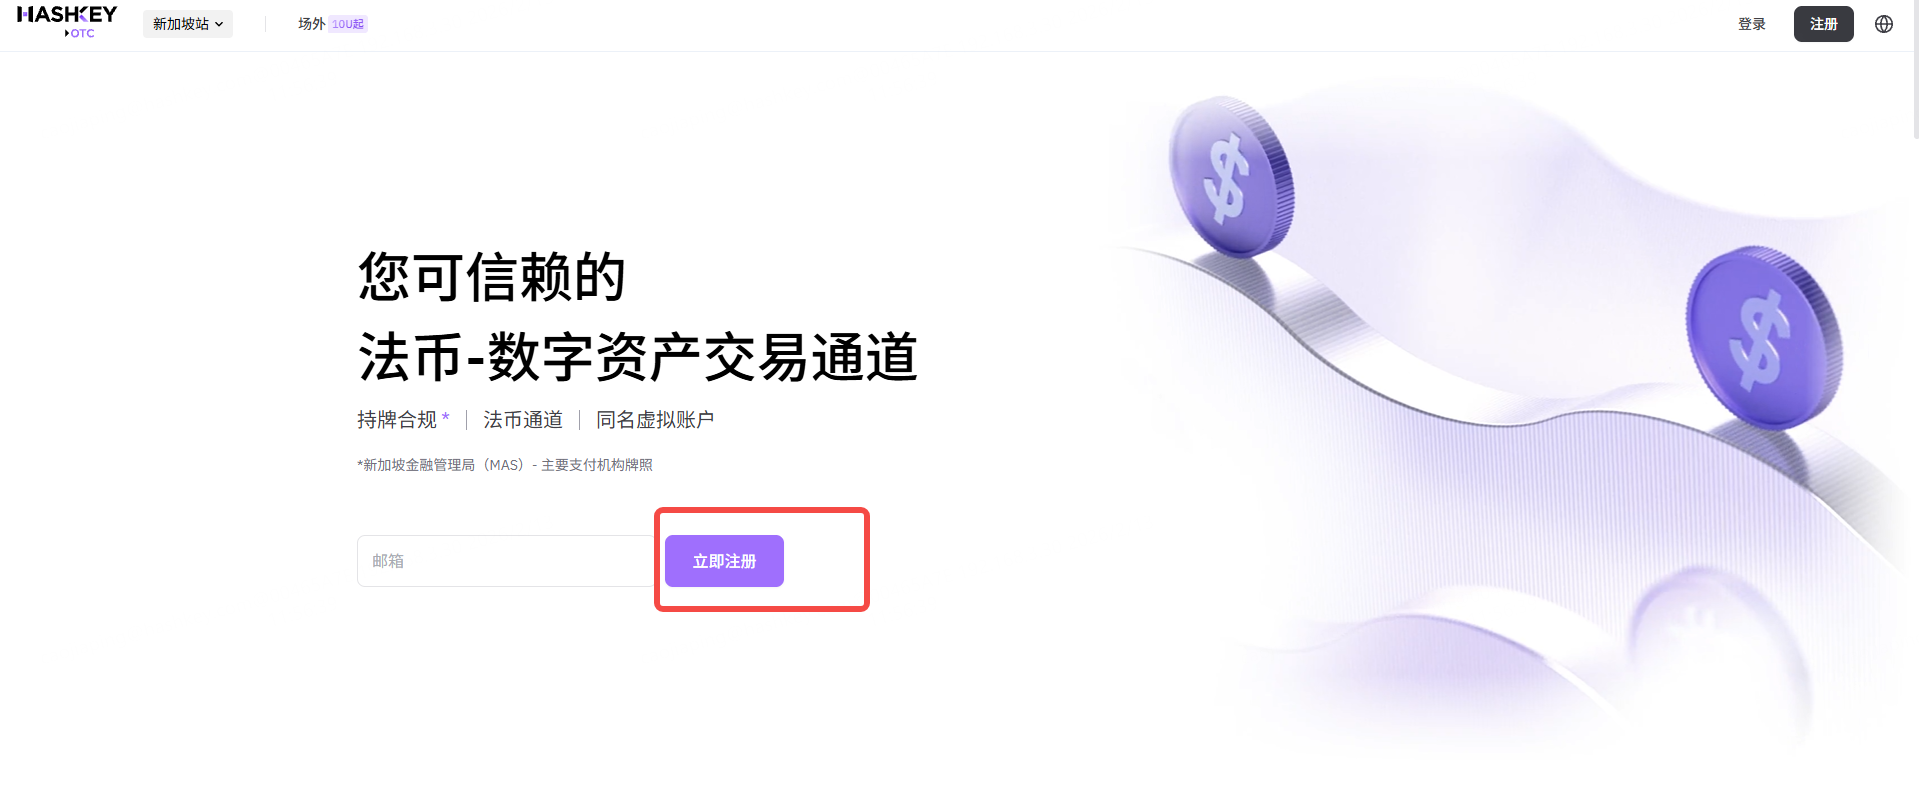
Task: Click the purple asterisk after 持牌合规
Action: tap(446, 417)
